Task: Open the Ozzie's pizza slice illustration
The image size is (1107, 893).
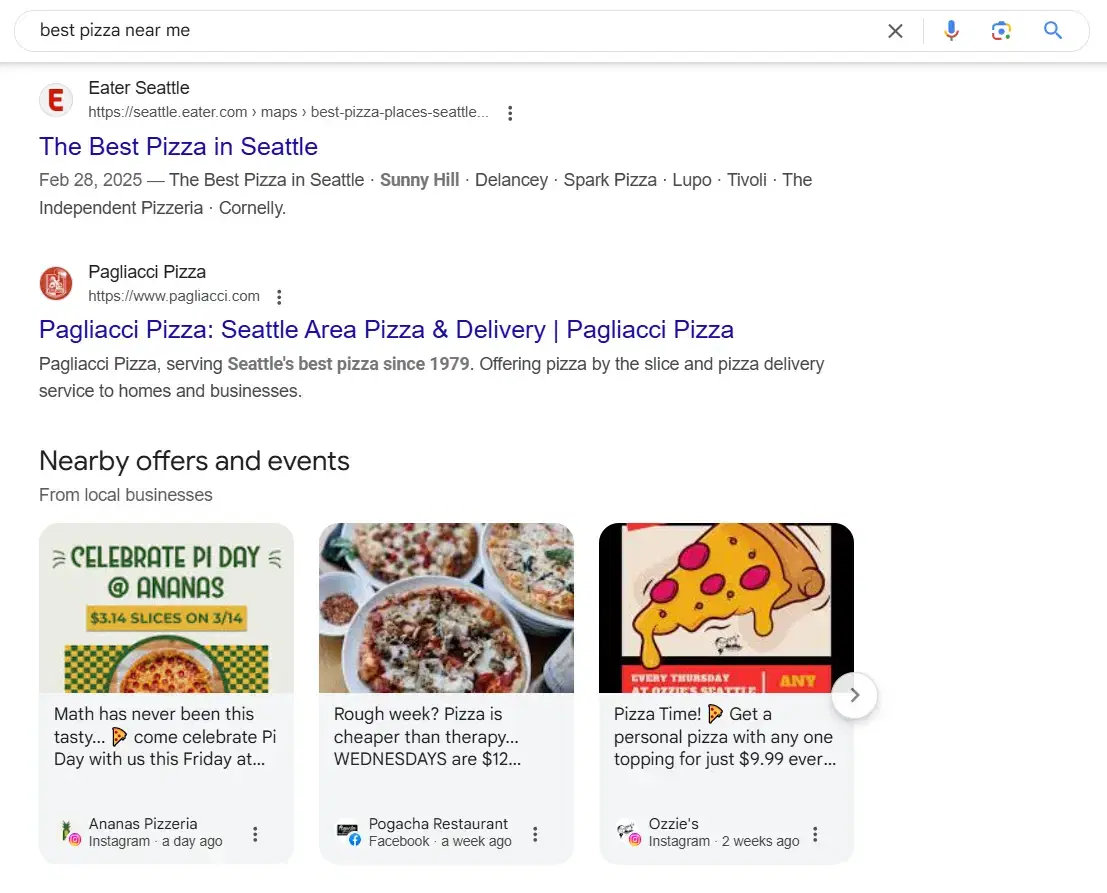Action: 726,608
